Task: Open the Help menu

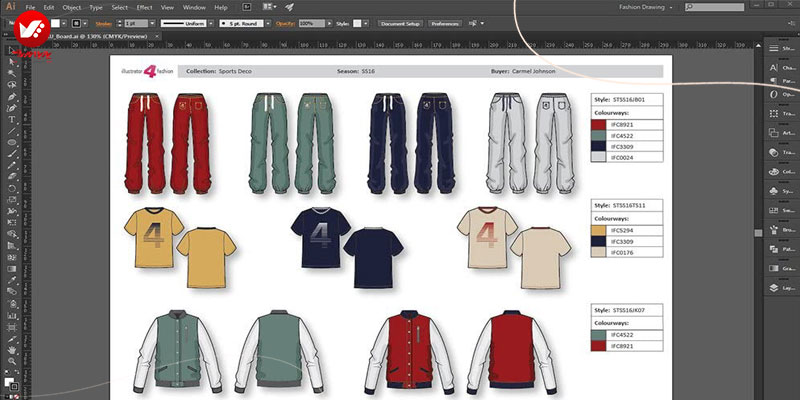Action: [x=221, y=8]
